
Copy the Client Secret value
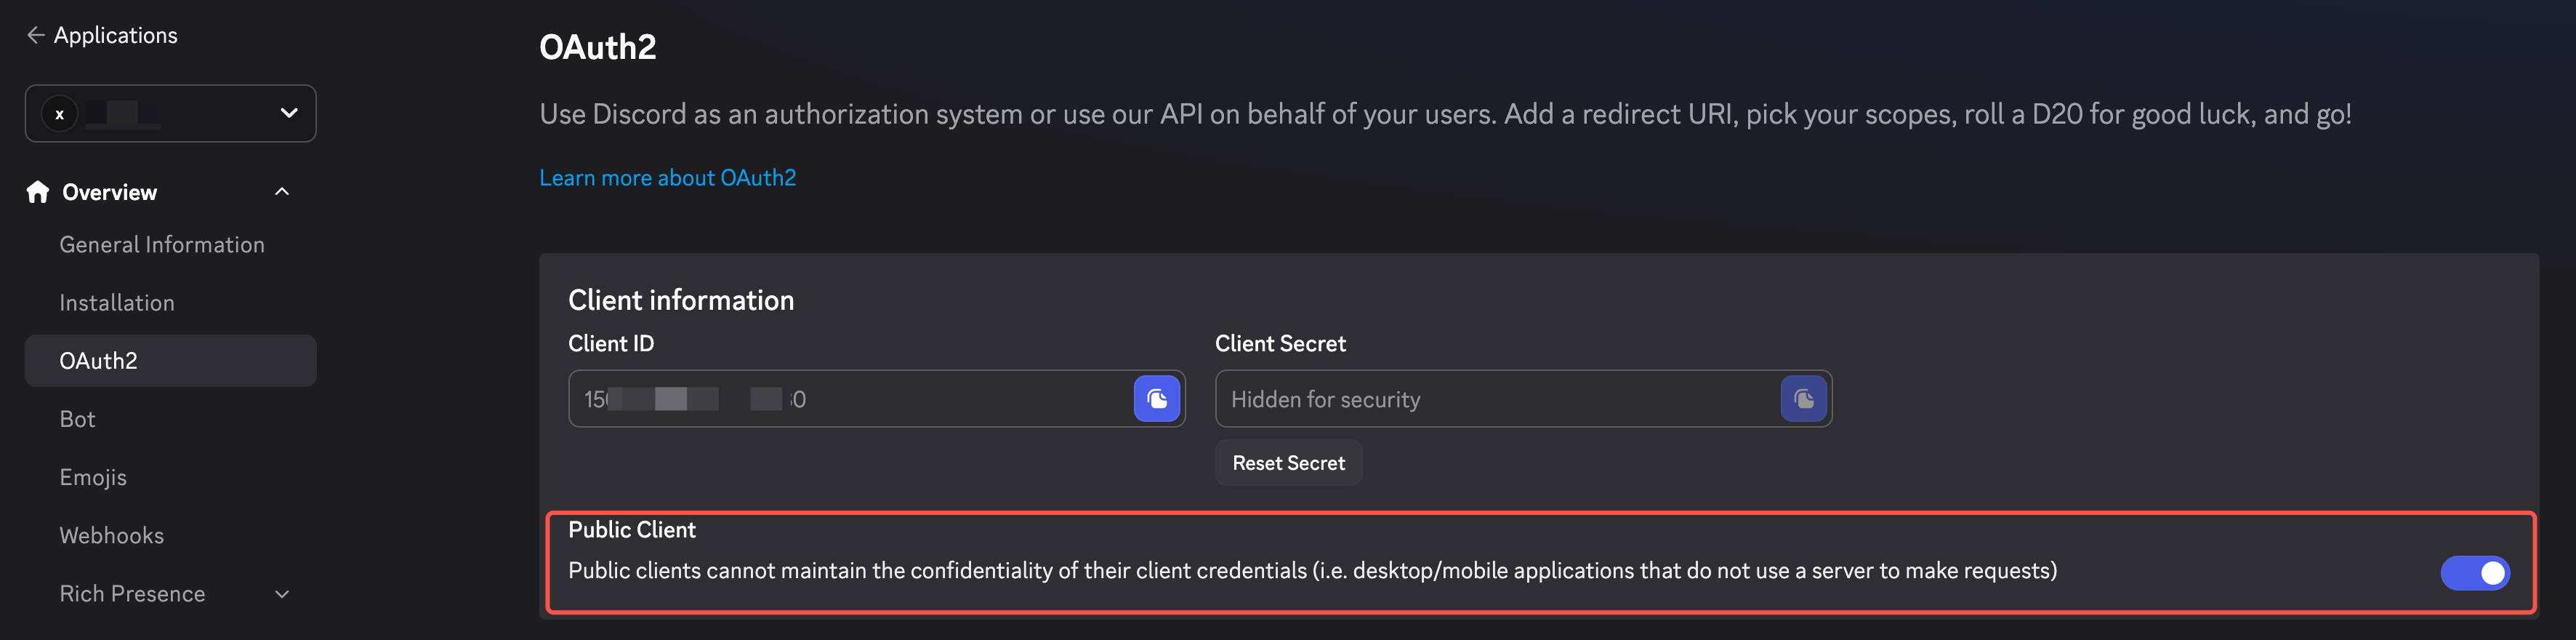tap(1804, 399)
